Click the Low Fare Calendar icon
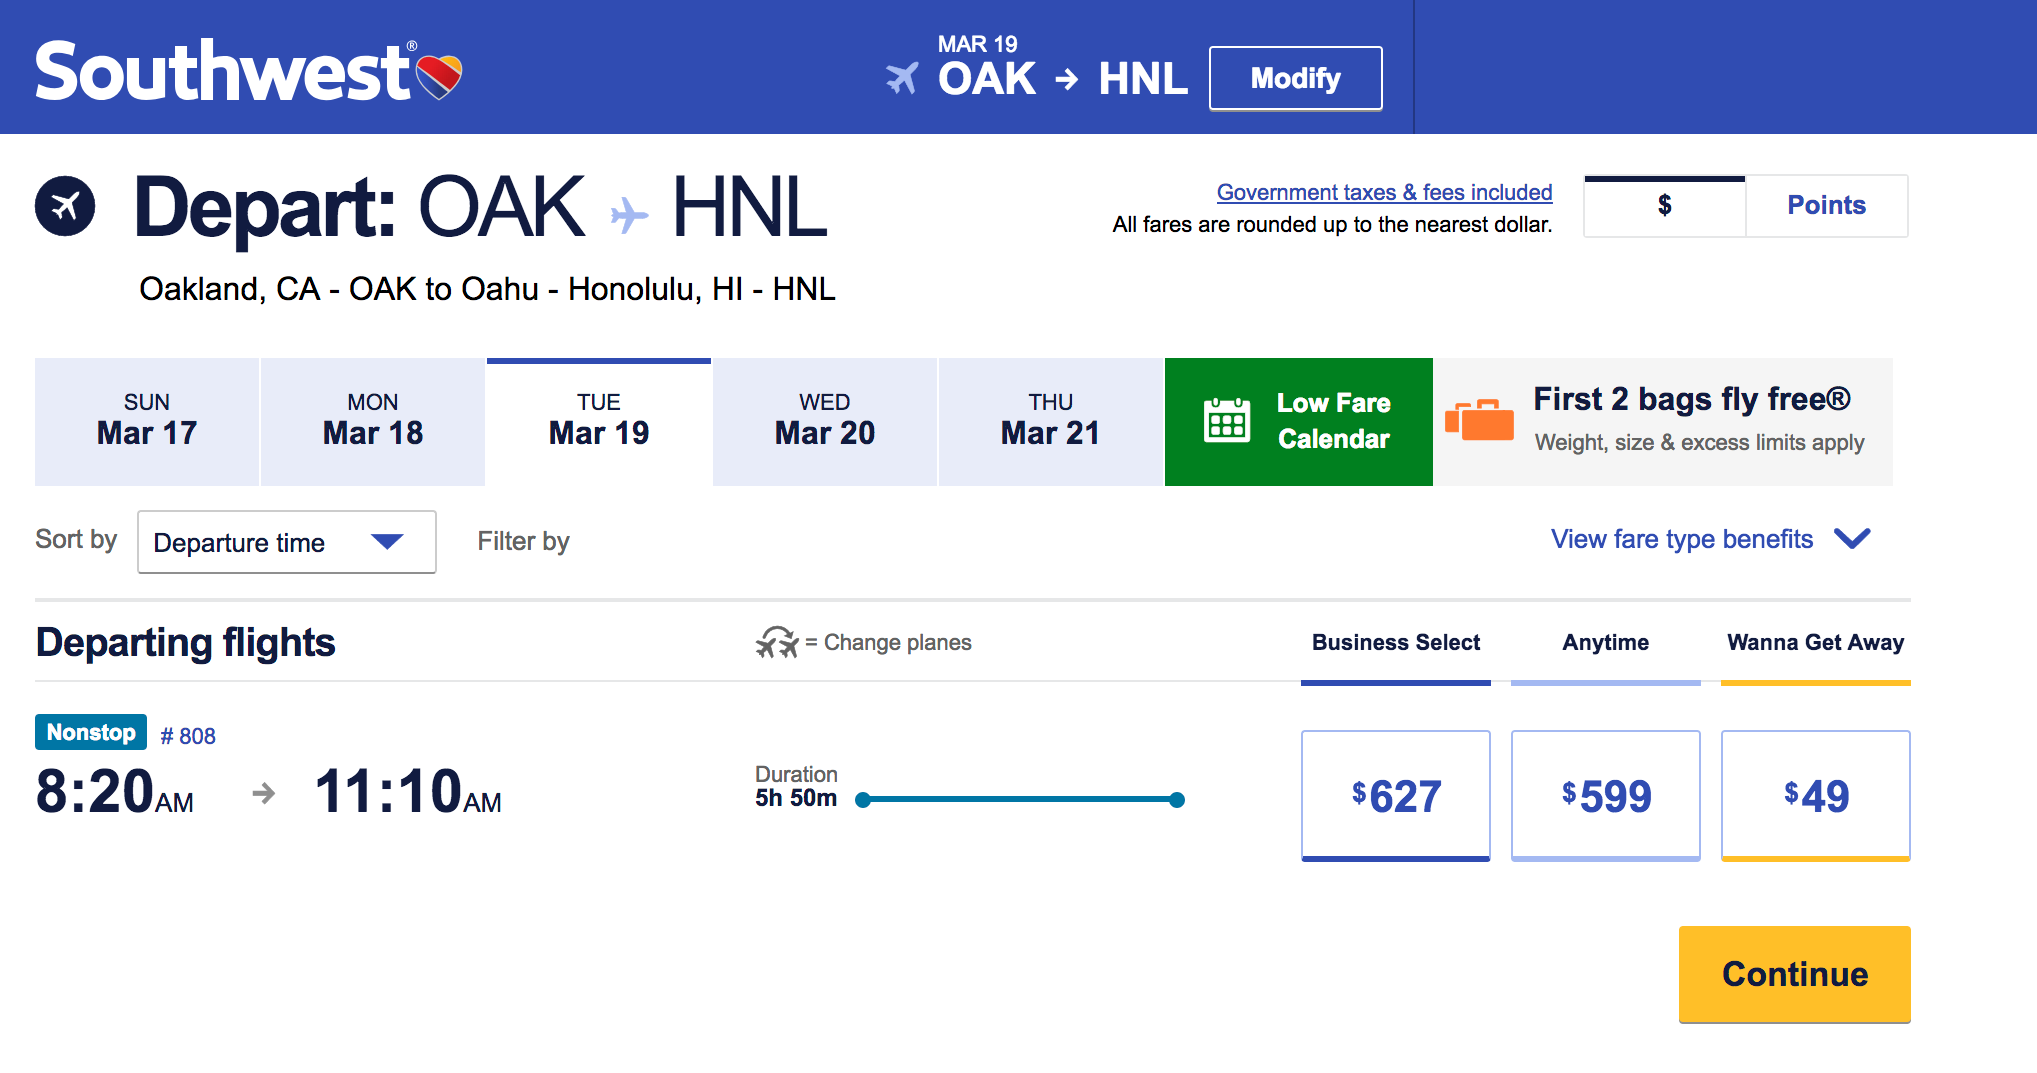Viewport: 2037px width, 1073px height. [x=1227, y=420]
